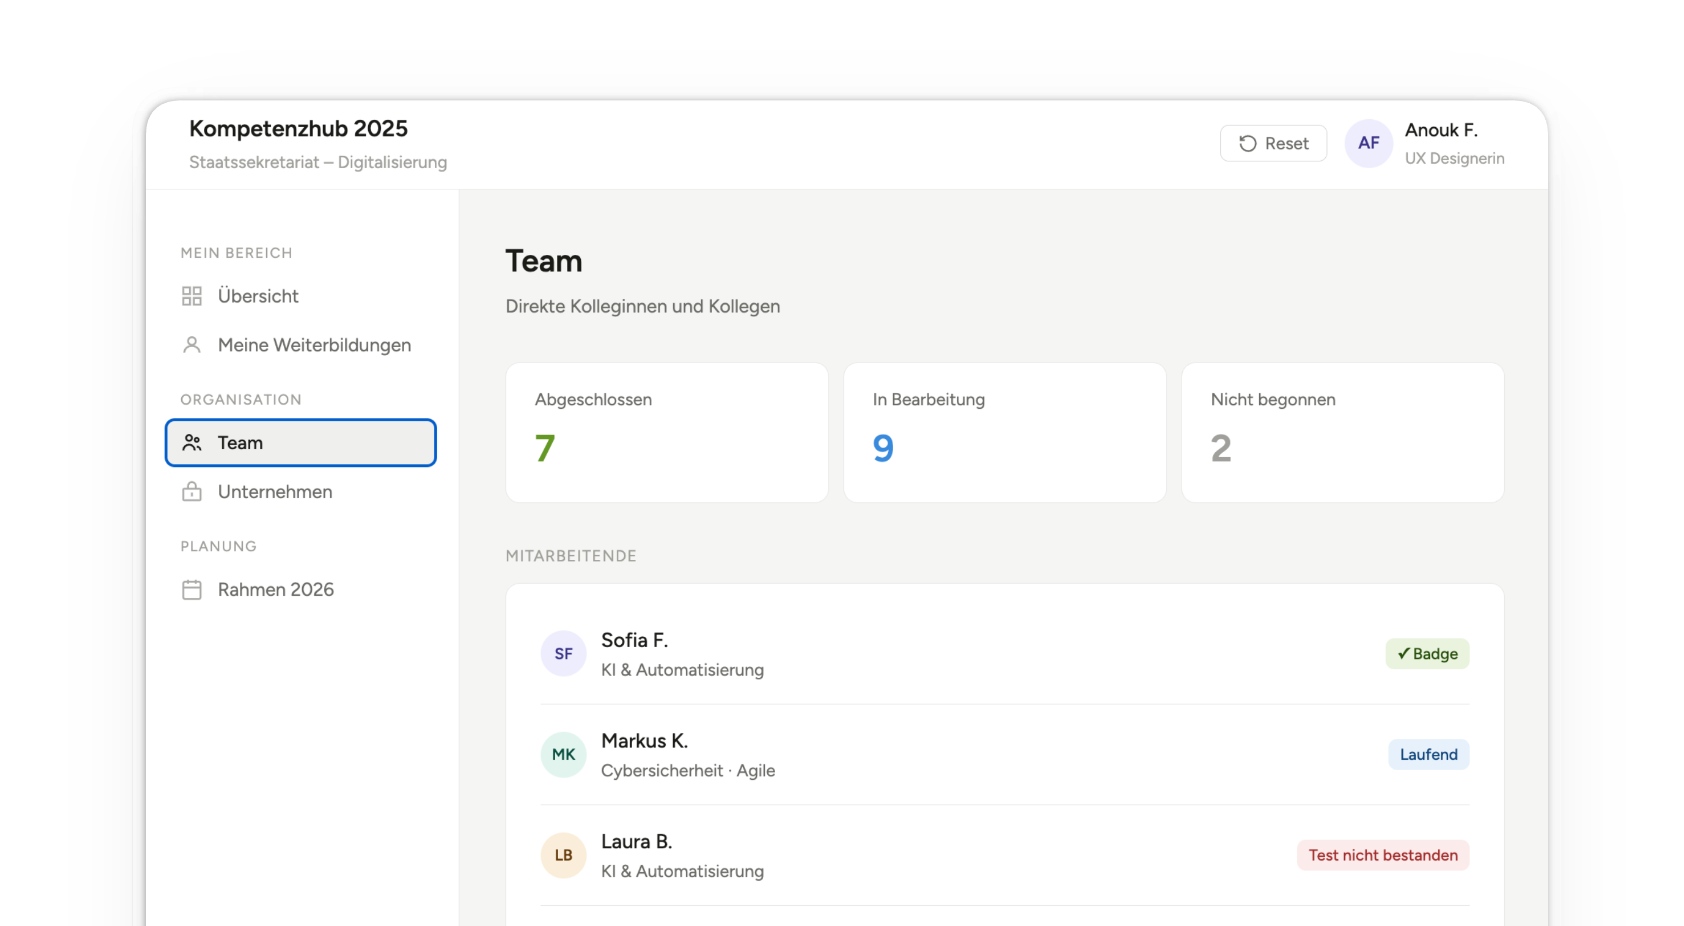Select the In Bearbeitung statistic card
1684x926 pixels.
click(x=1005, y=433)
